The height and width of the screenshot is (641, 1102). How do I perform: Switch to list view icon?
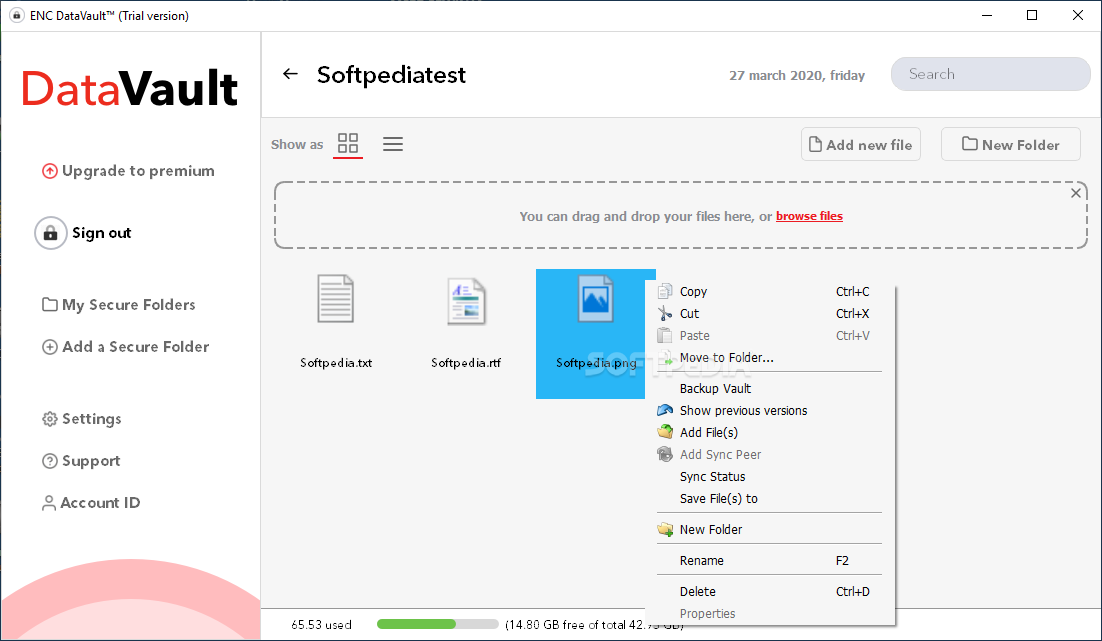click(x=393, y=144)
